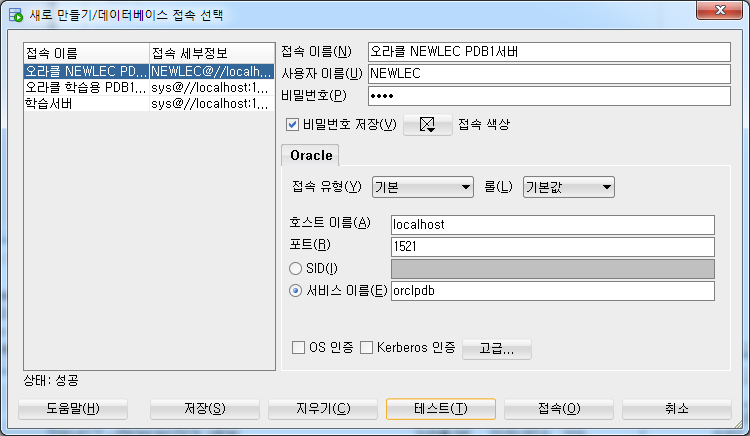Image resolution: width=750 pixels, height=436 pixels.
Task: Enable the OS 인증 checkbox
Action: click(298, 348)
